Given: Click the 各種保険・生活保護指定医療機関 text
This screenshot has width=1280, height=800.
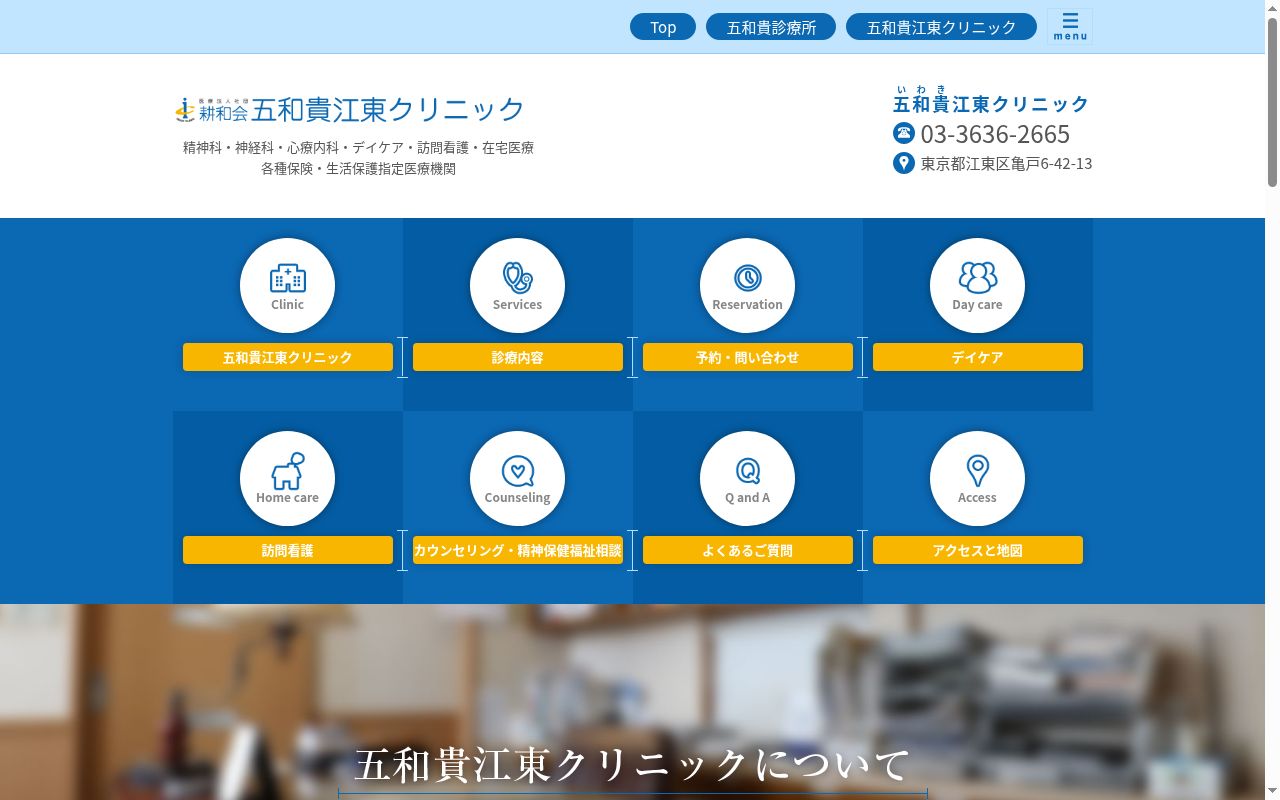Looking at the screenshot, I should pos(358,169).
